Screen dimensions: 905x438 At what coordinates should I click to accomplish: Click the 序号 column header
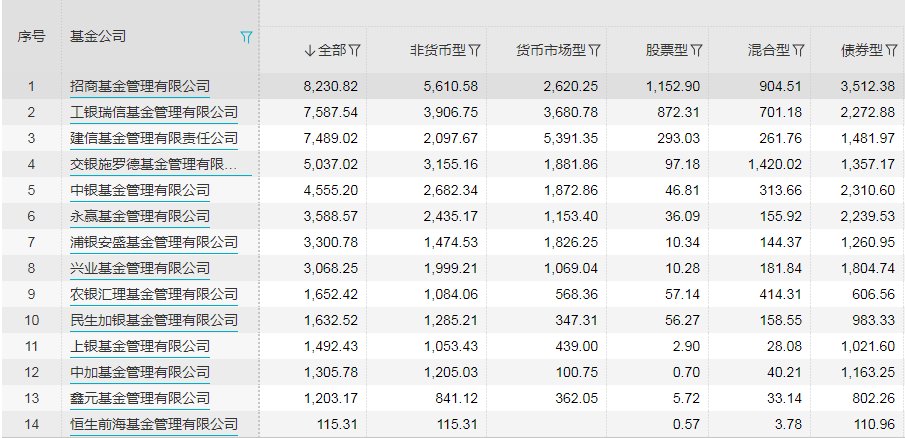tap(31, 36)
